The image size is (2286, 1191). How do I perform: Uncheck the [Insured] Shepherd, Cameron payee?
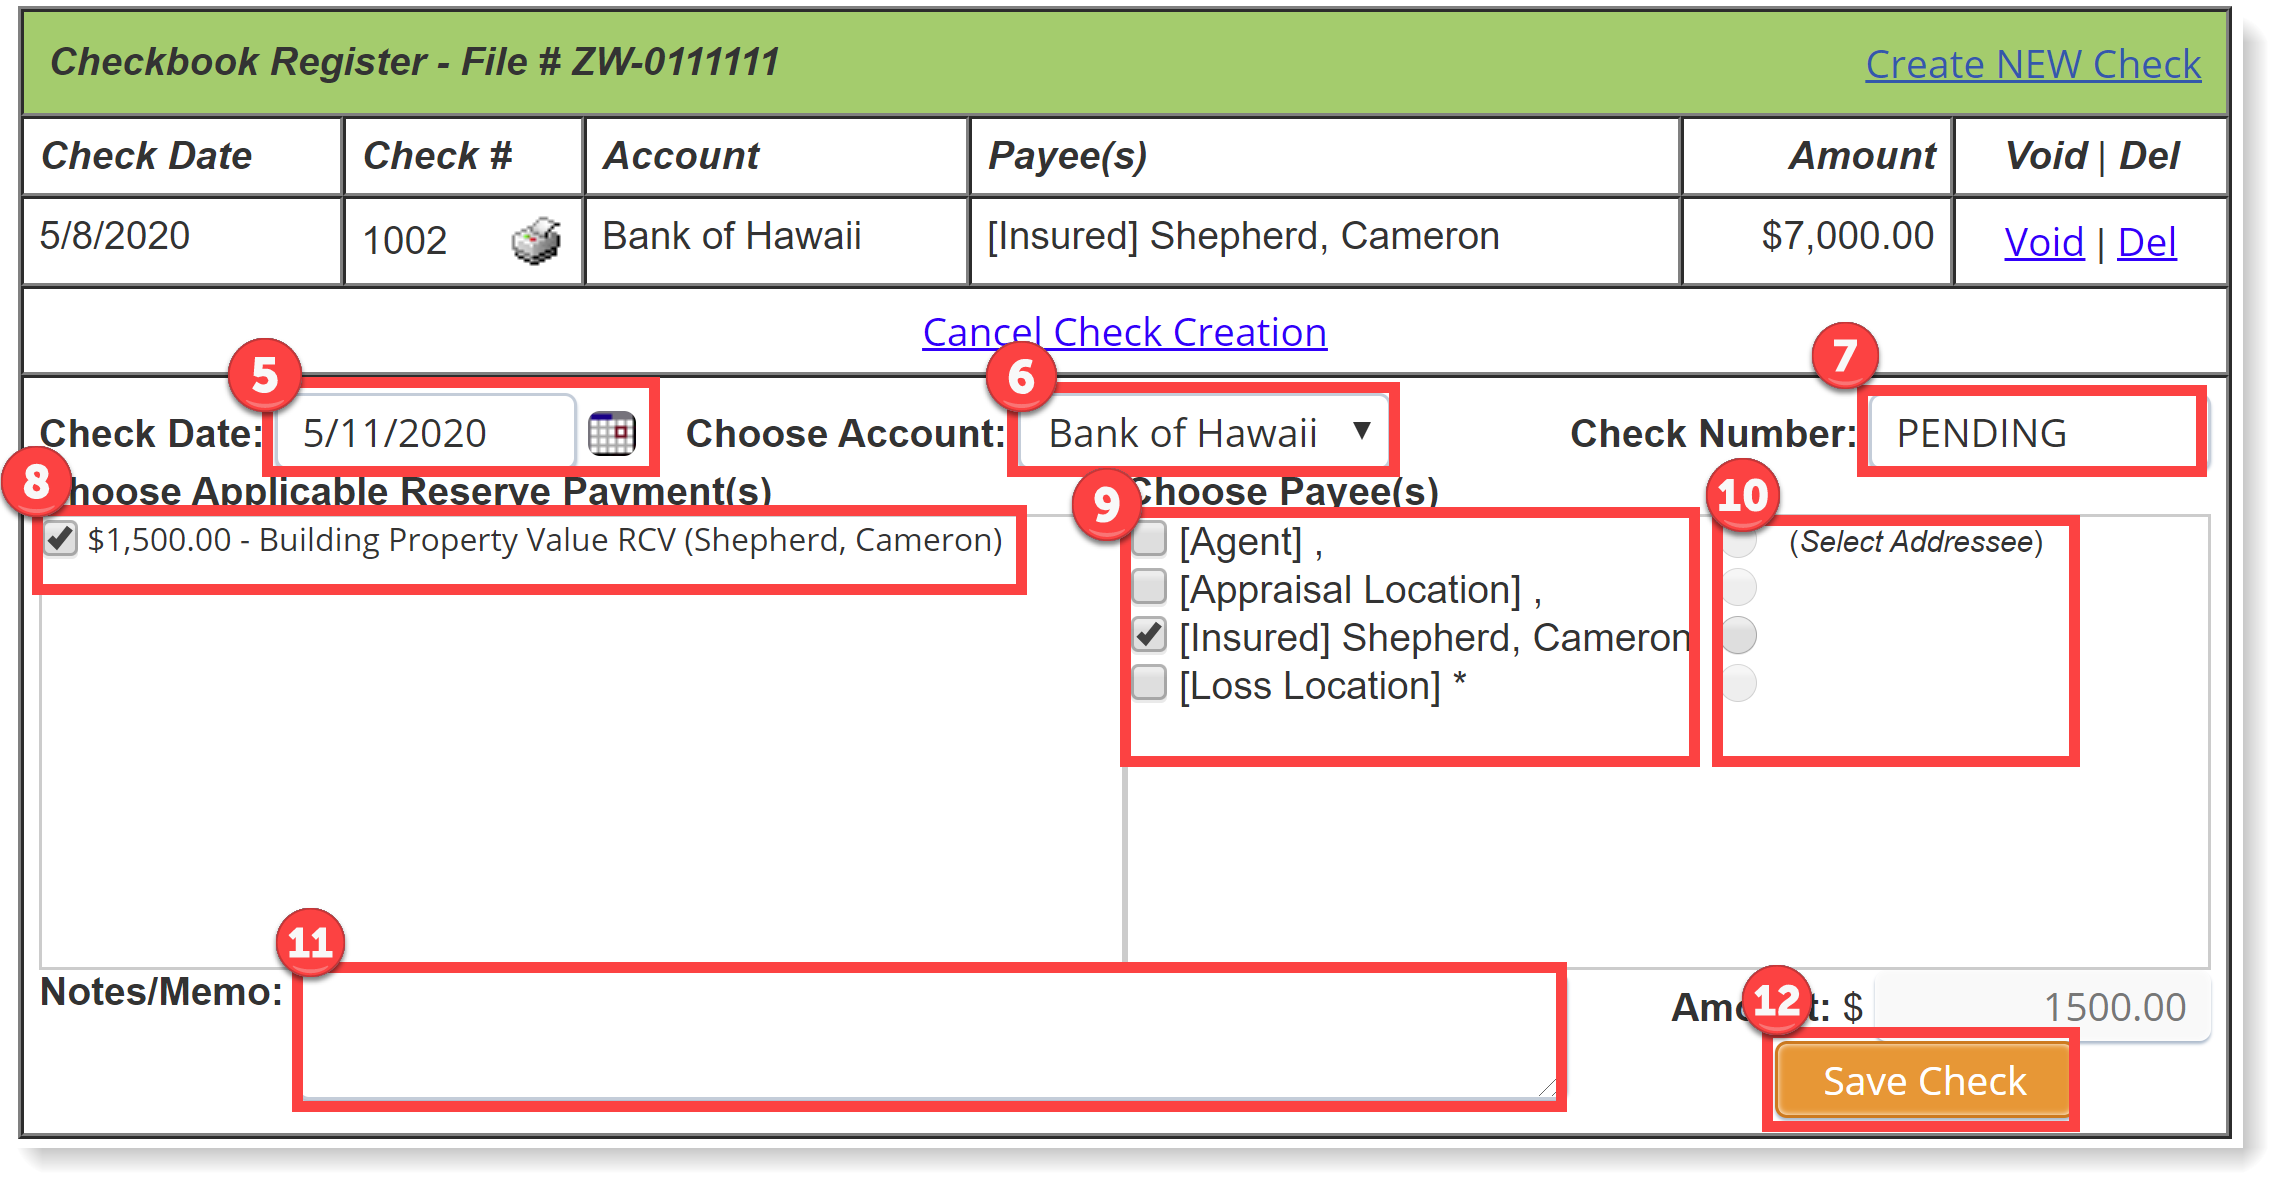coord(1149,635)
